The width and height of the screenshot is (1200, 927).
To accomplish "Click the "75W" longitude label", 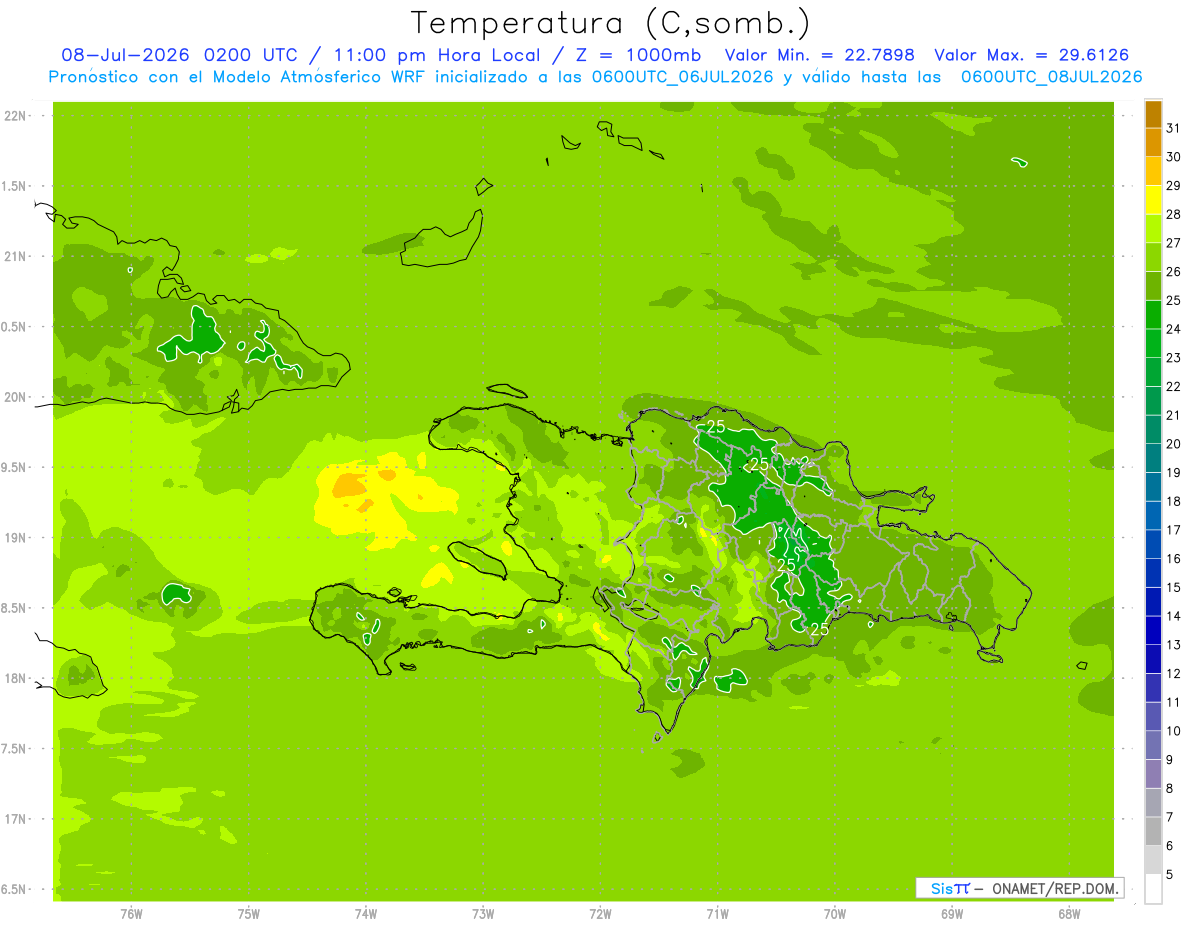I will point(248,913).
